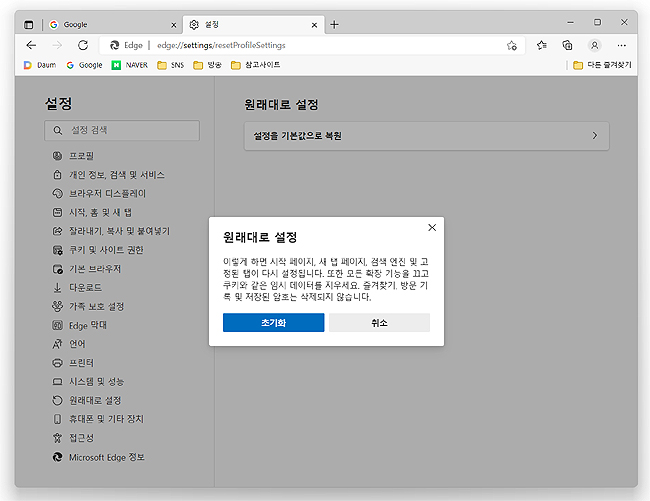Image resolution: width=650 pixels, height=501 pixels.
Task: Open Microsoft Edge 정보 icon
Action: (x=57, y=457)
